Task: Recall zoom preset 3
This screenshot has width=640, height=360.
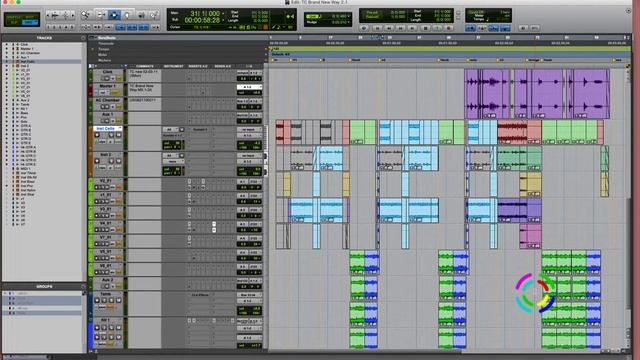Action: click(60, 27)
